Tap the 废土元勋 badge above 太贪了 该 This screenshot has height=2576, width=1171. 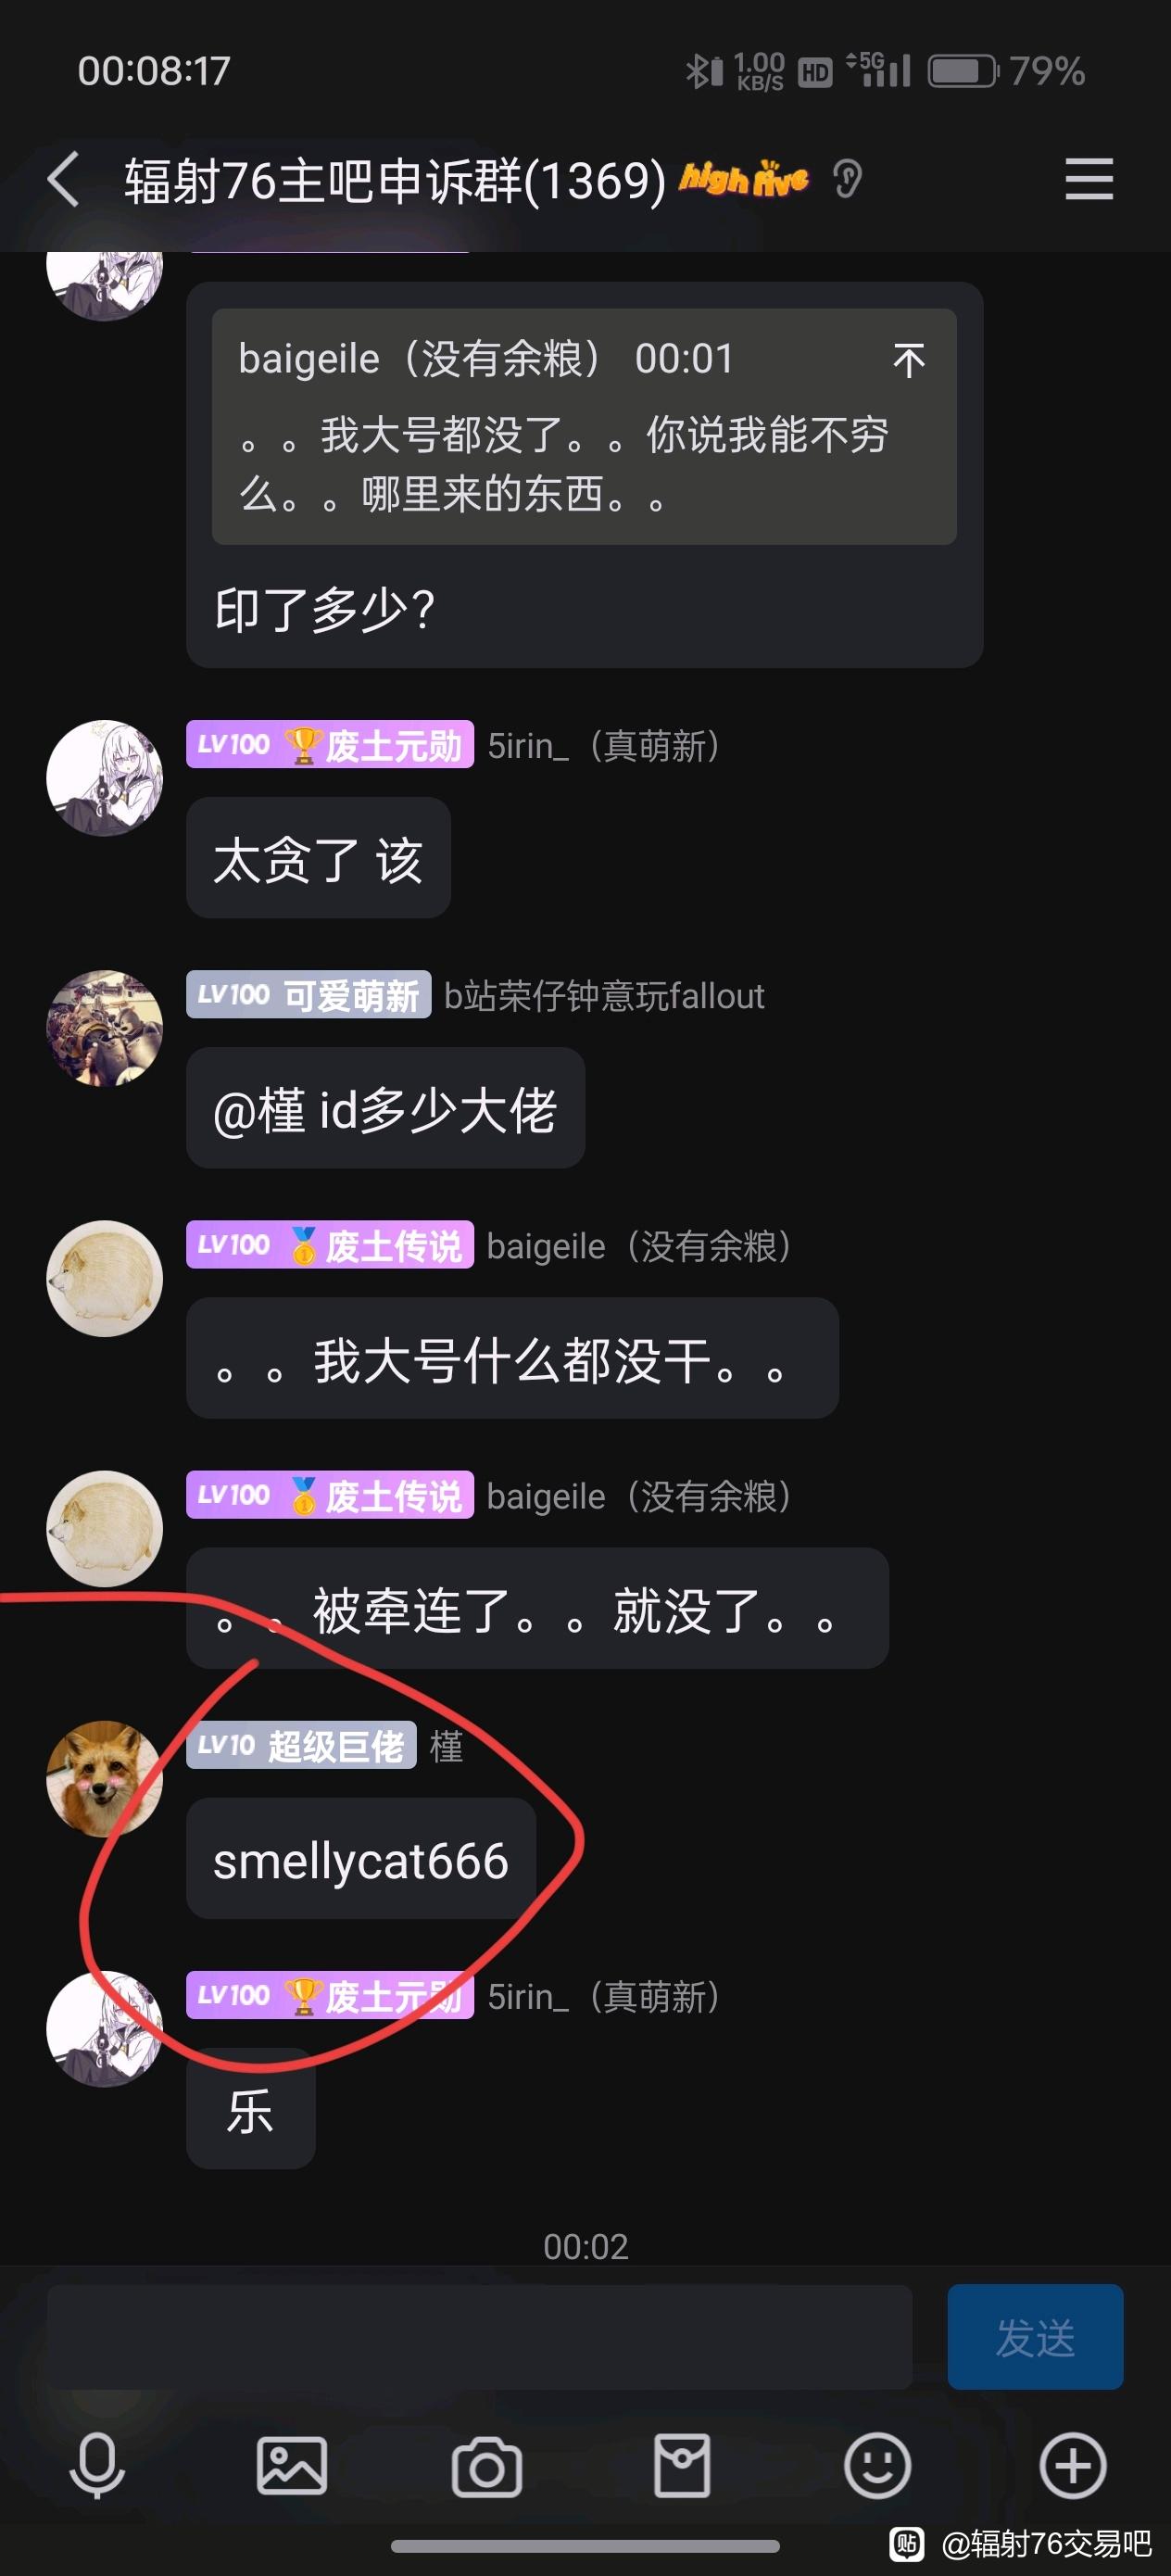pos(330,745)
